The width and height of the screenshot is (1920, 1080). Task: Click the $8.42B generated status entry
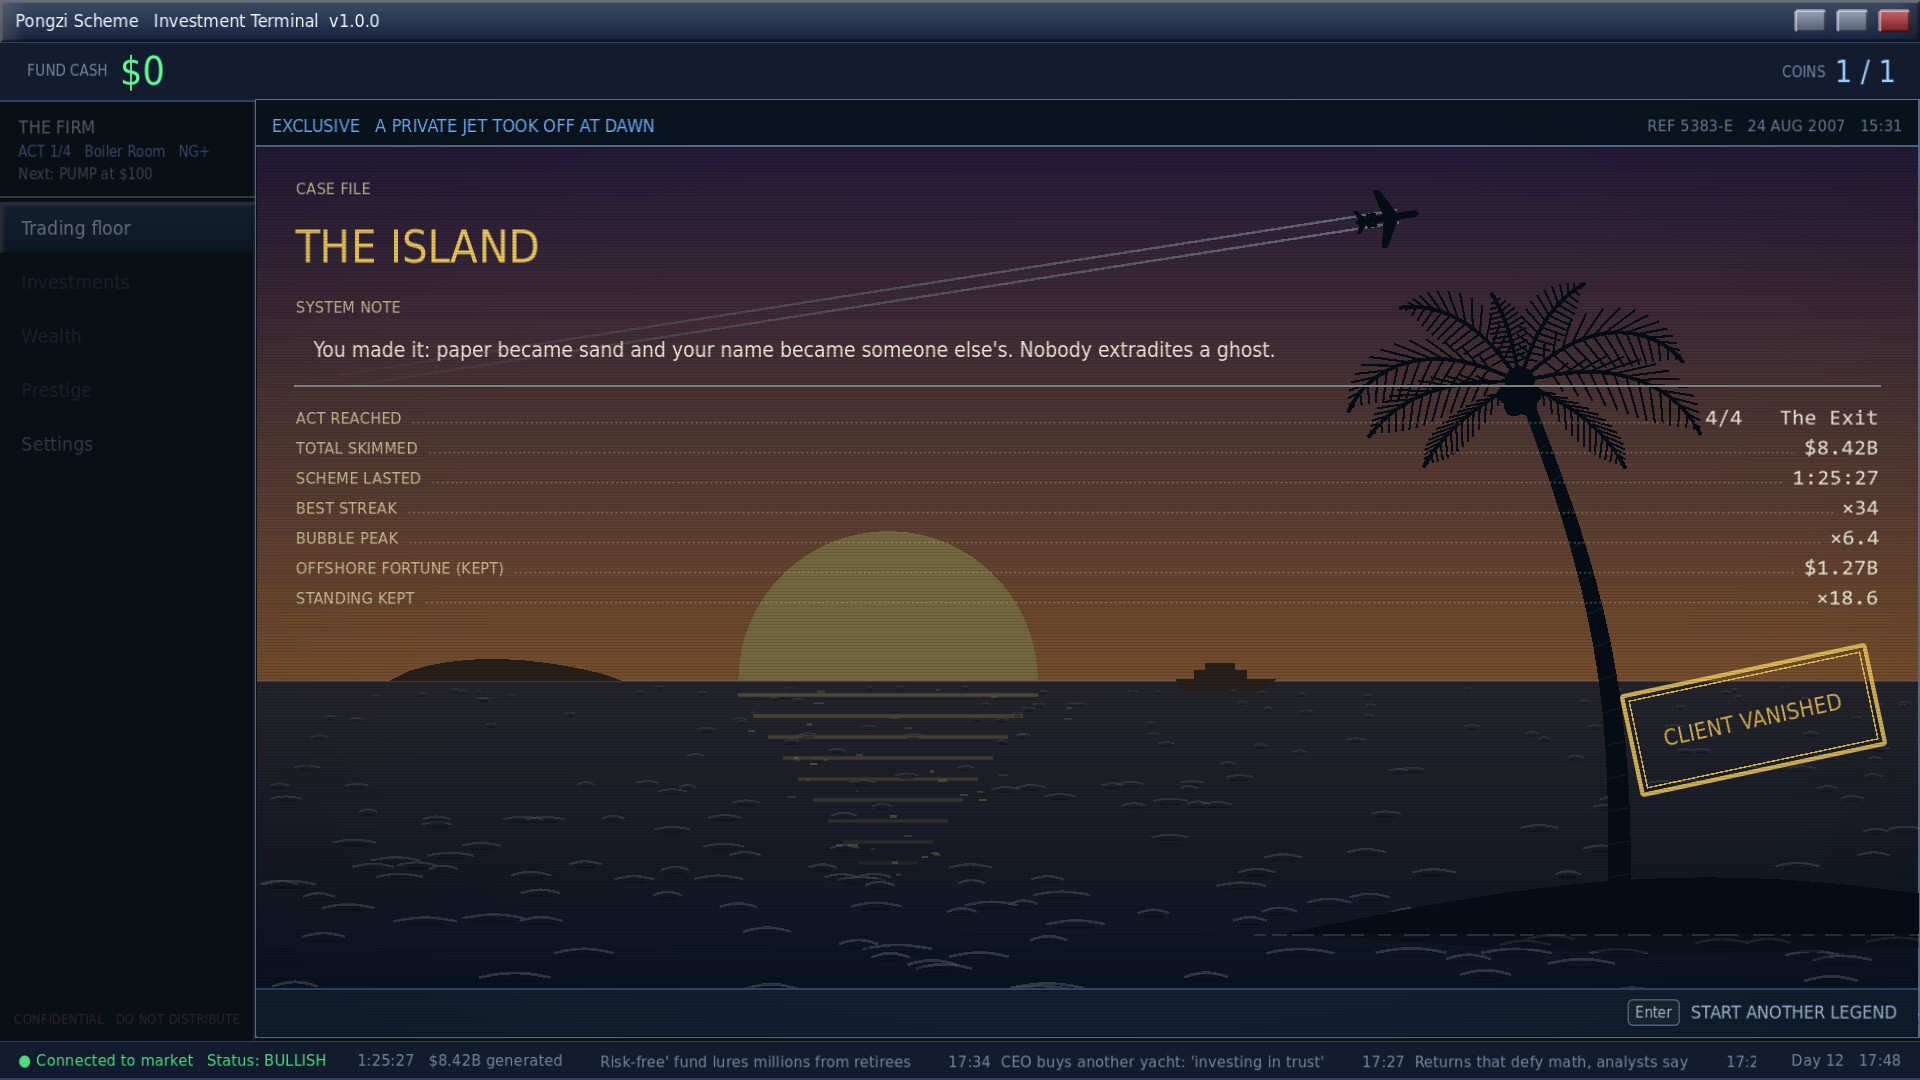pyautogui.click(x=495, y=1061)
